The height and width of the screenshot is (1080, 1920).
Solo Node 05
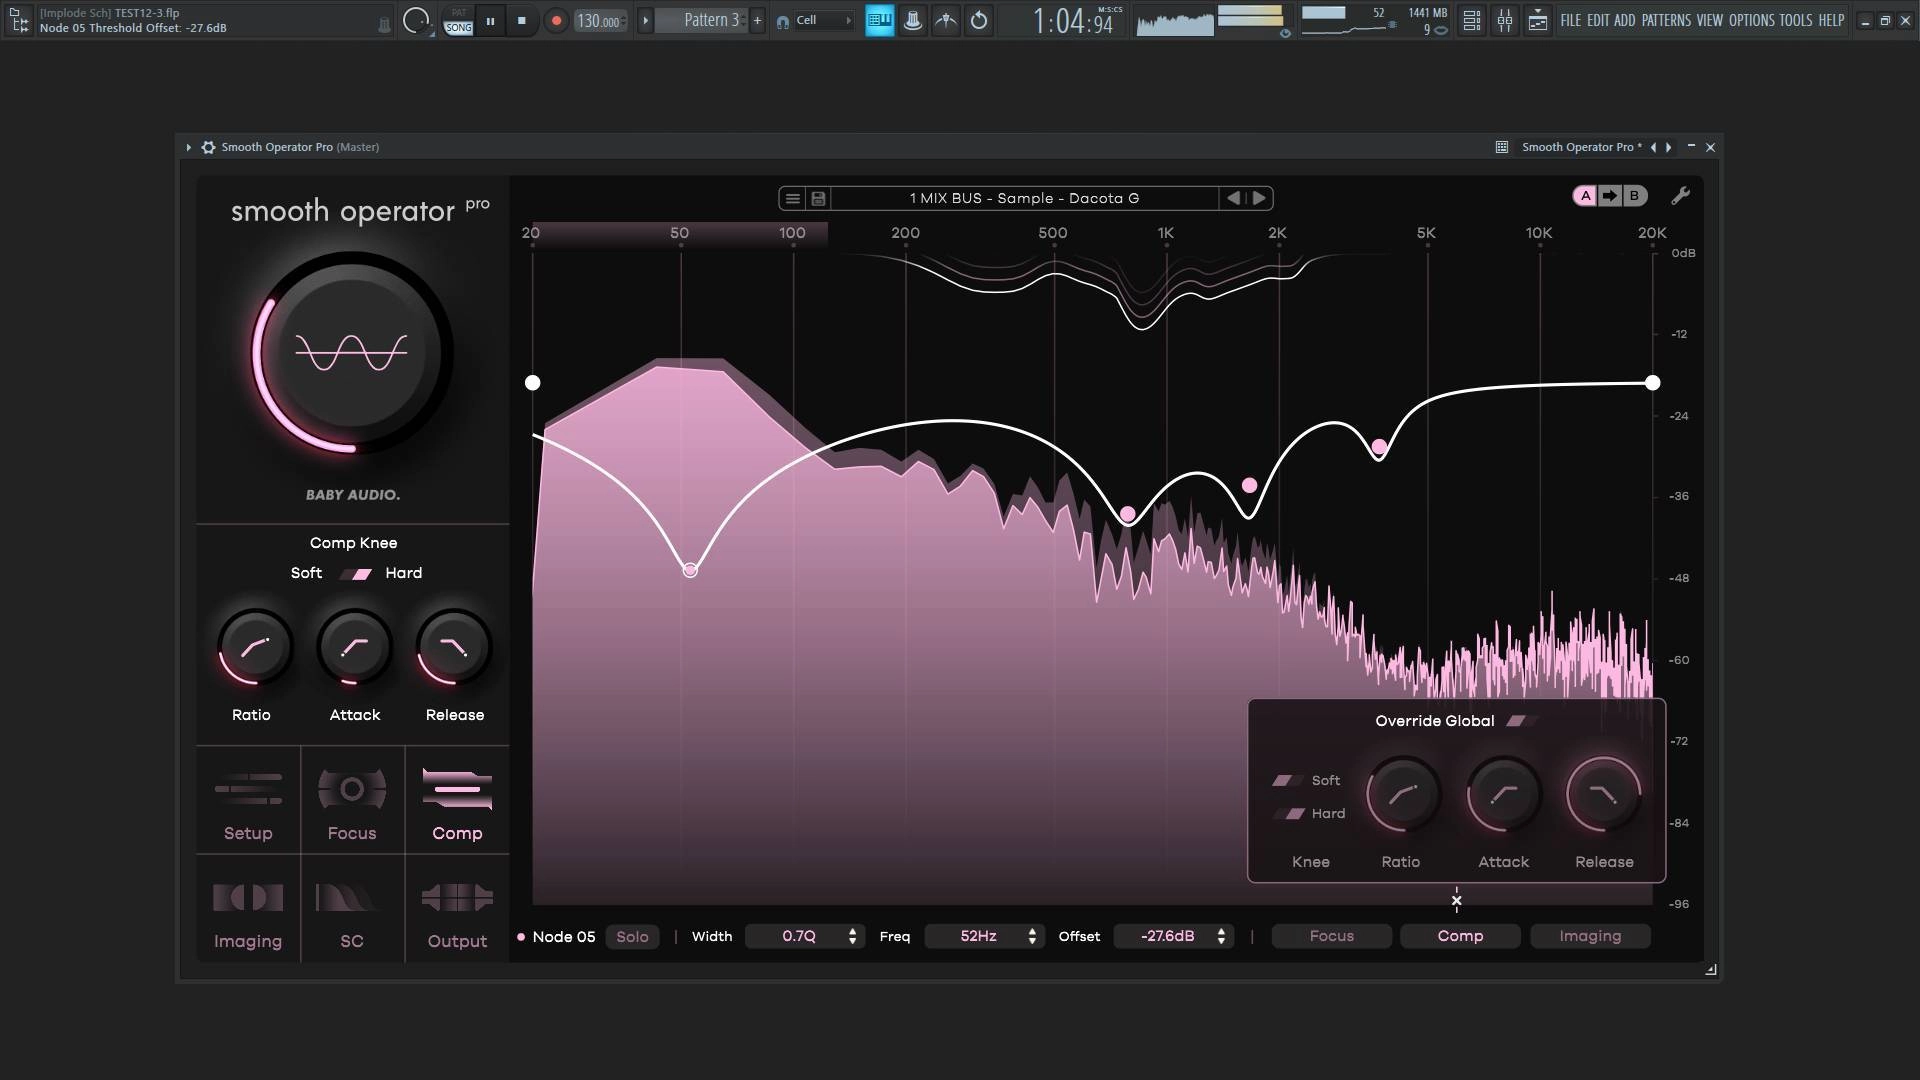click(x=632, y=937)
